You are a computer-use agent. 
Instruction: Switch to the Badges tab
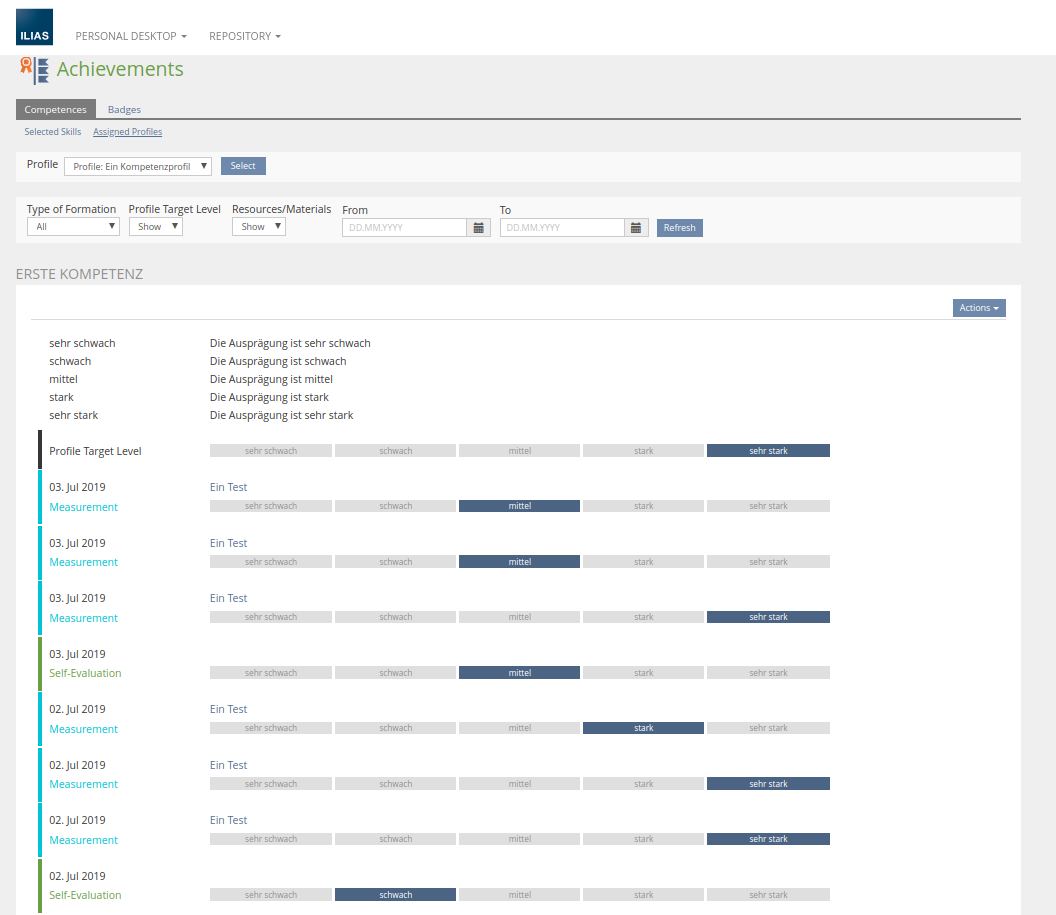tap(124, 110)
